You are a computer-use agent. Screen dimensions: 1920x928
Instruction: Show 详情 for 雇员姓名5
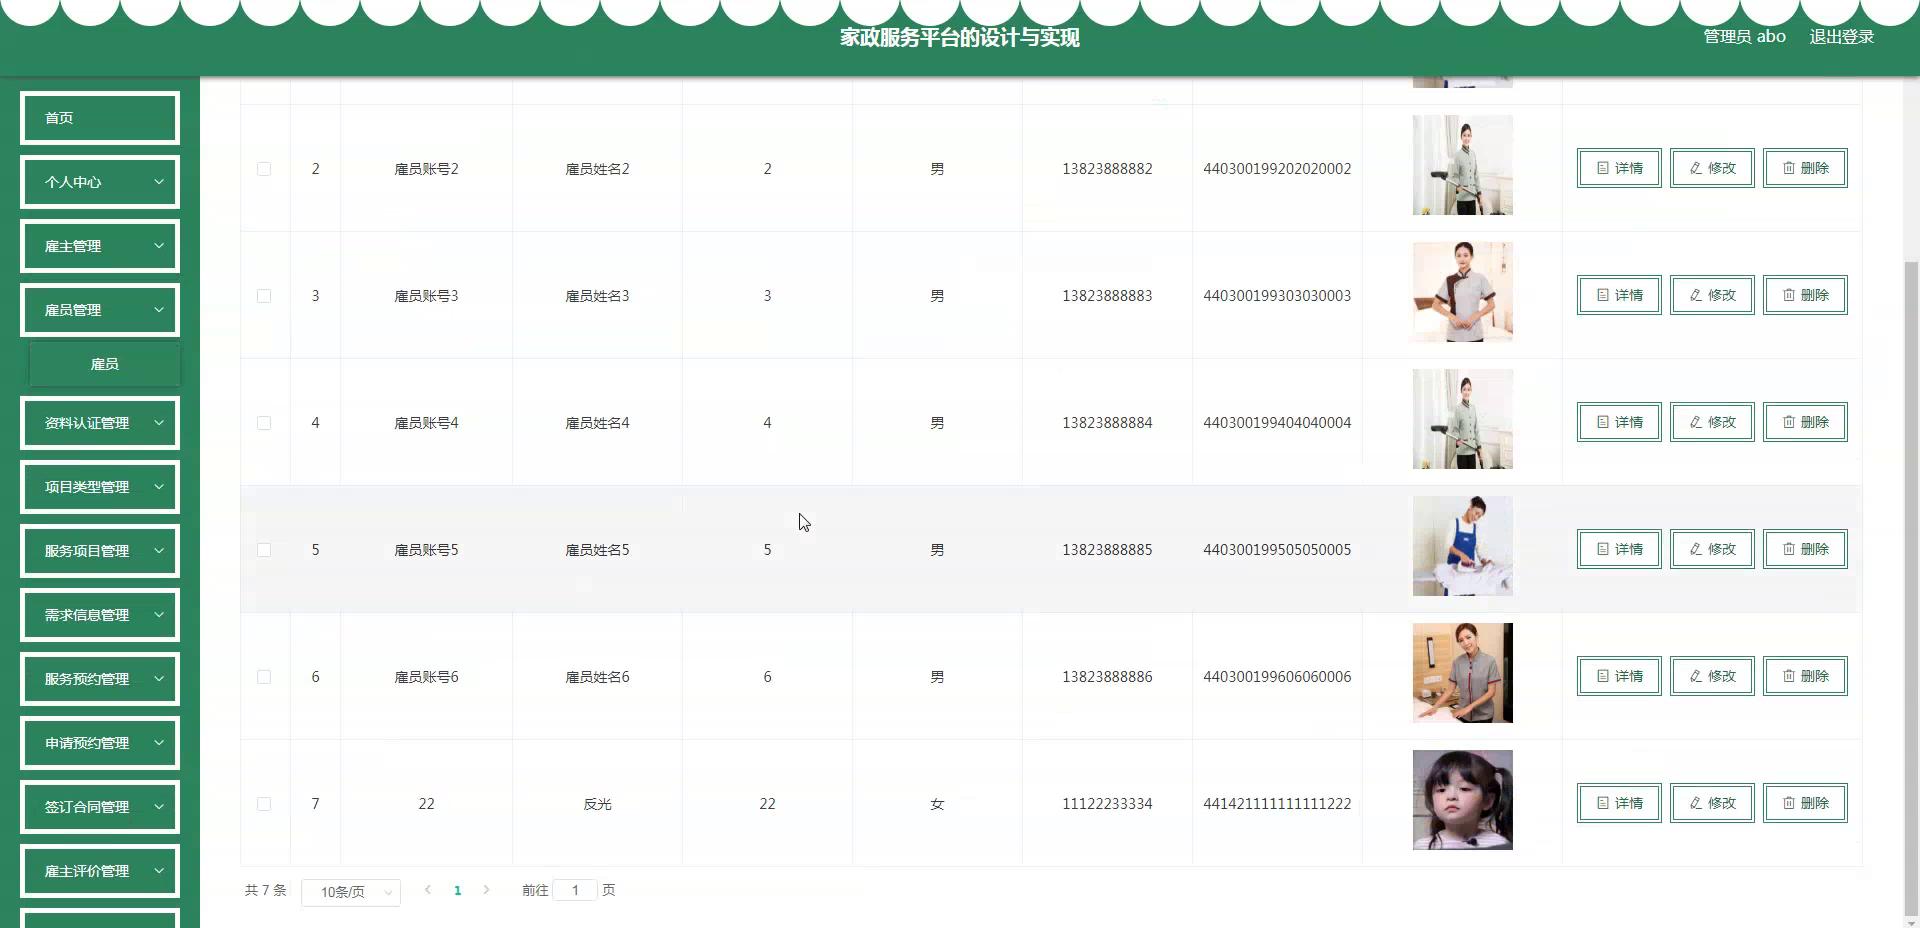pos(1619,549)
